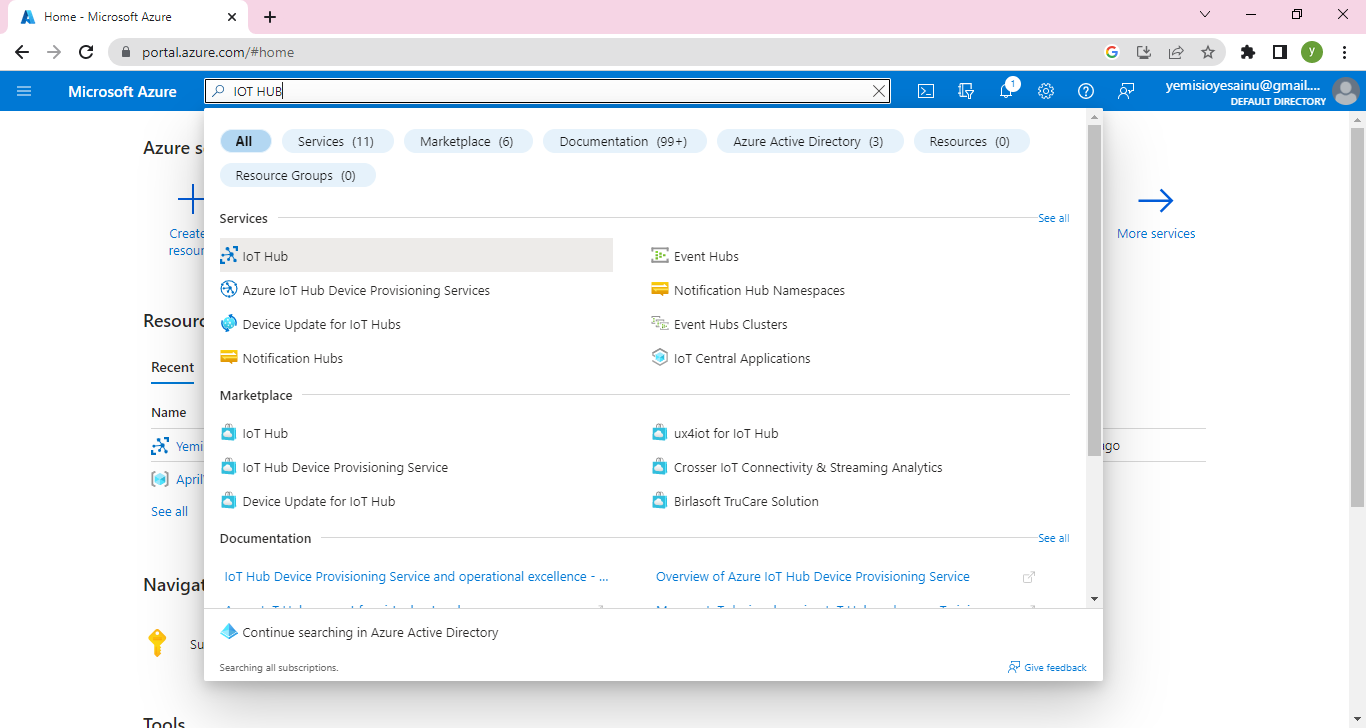Filter results by Services (11)

click(336, 141)
